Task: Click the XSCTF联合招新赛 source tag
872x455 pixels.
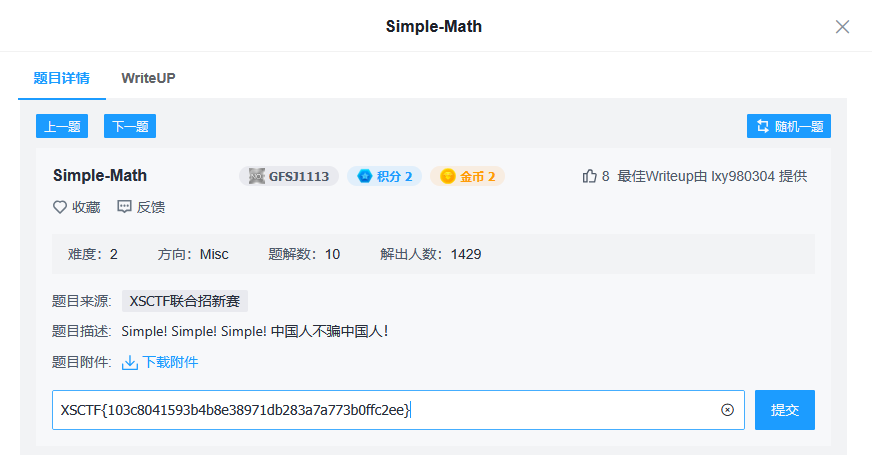Action: click(x=185, y=301)
